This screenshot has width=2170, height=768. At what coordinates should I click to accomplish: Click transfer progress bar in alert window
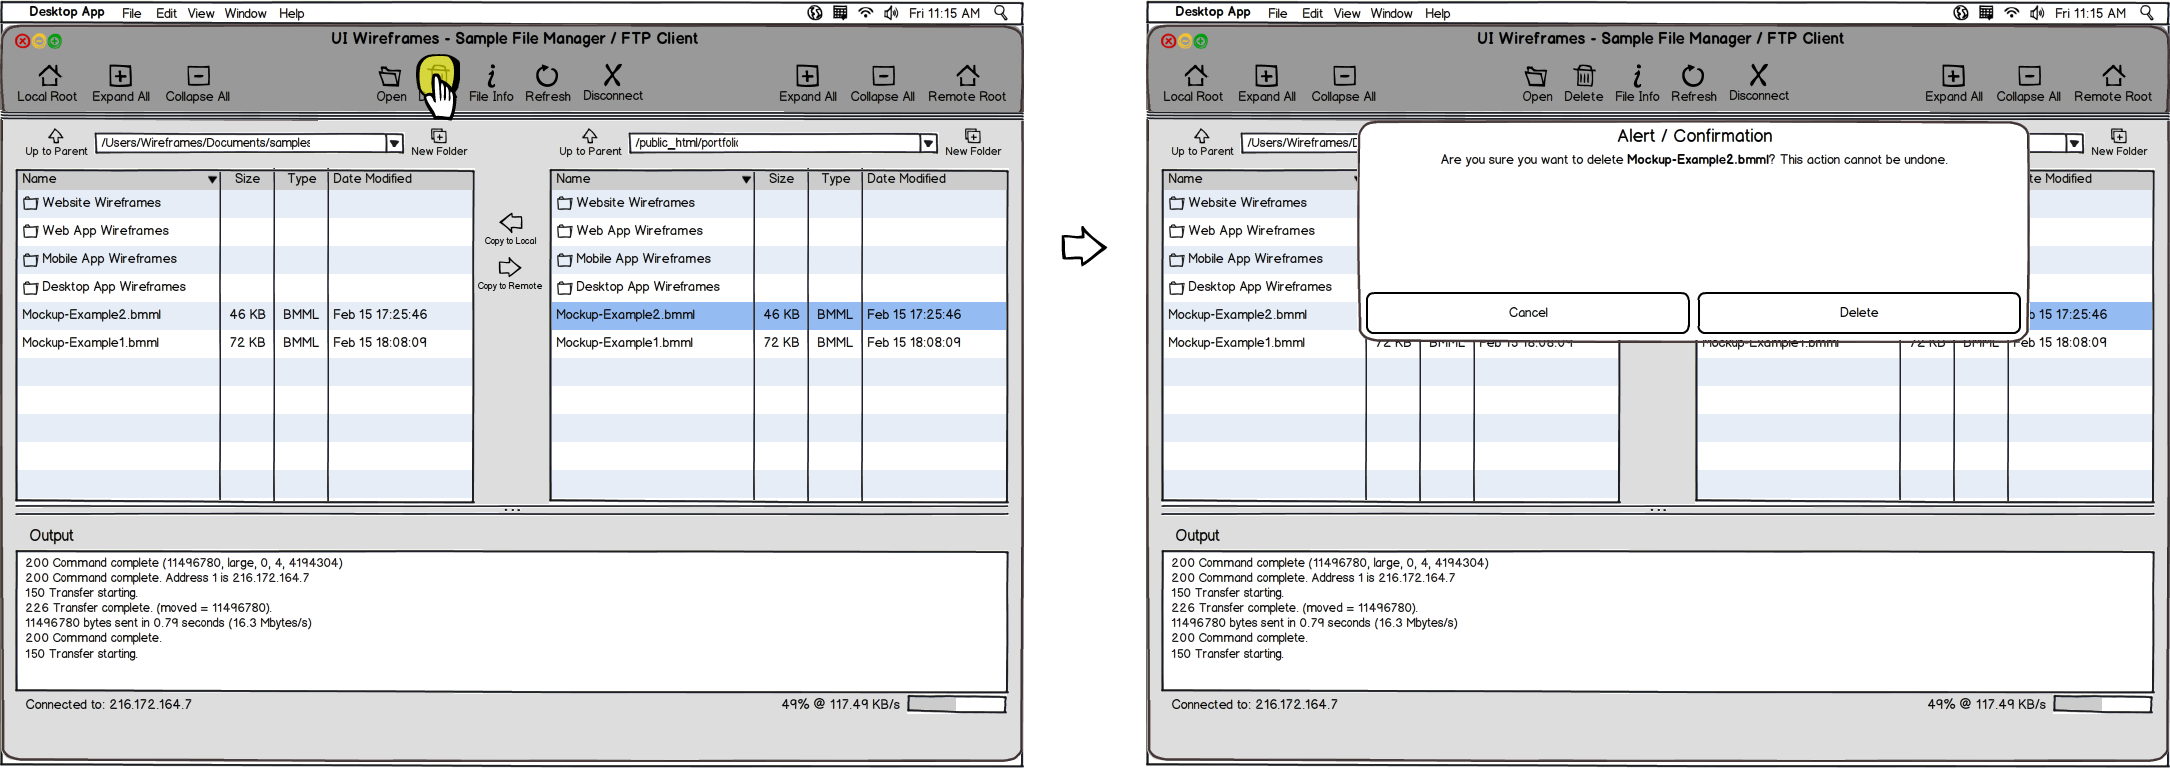click(x=2102, y=704)
